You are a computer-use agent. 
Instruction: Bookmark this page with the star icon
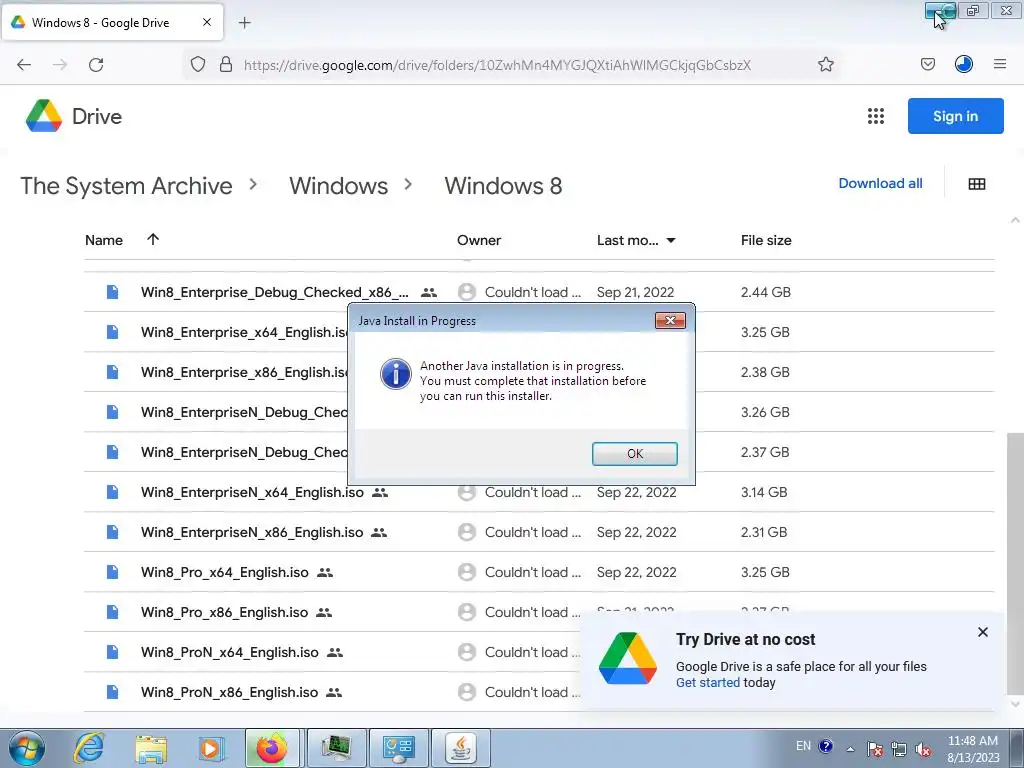pos(825,65)
